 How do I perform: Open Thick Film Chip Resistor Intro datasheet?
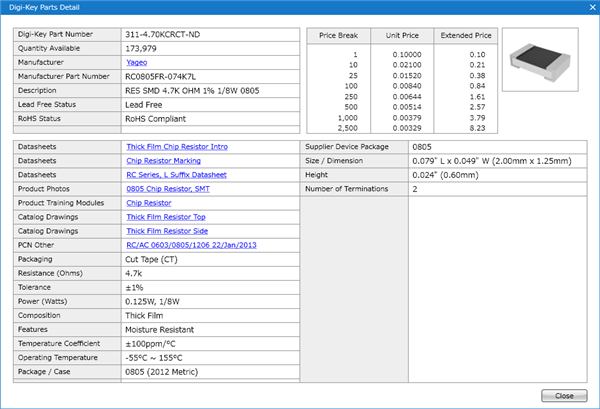pos(177,147)
